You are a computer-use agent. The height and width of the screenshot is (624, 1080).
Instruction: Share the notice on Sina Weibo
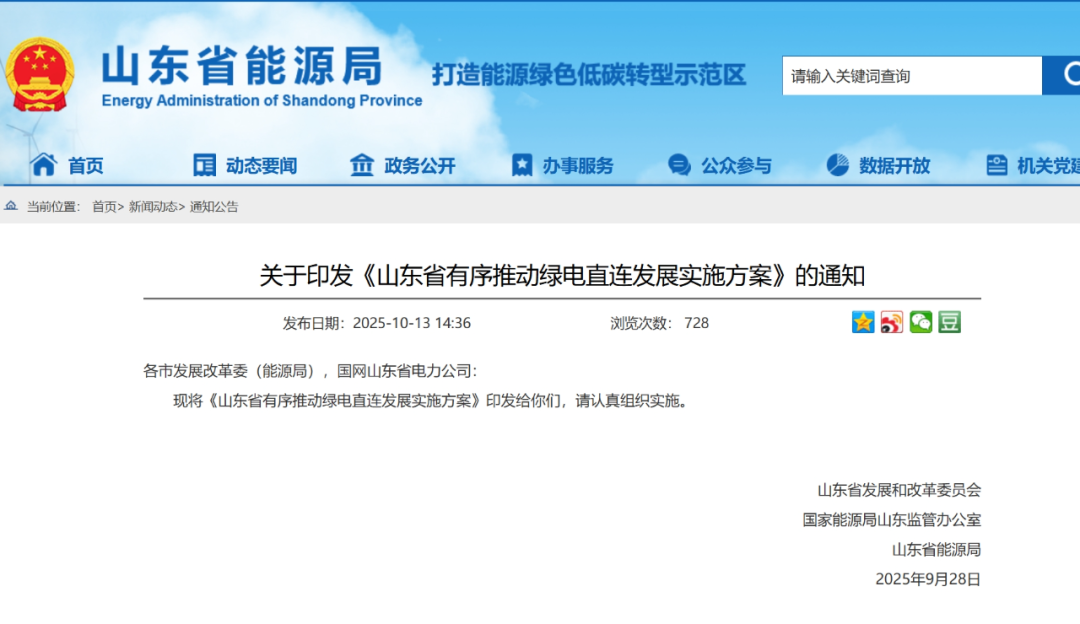pos(892,322)
